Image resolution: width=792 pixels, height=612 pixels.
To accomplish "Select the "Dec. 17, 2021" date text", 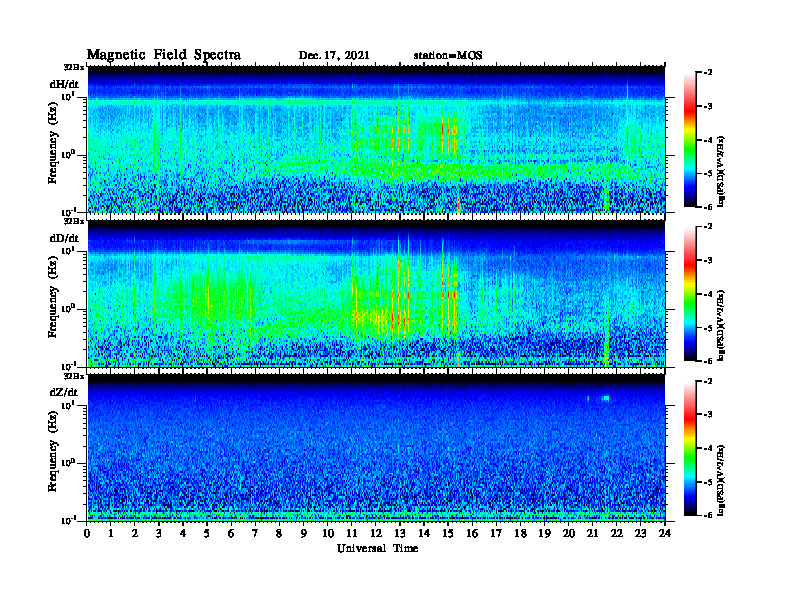I will tap(334, 56).
